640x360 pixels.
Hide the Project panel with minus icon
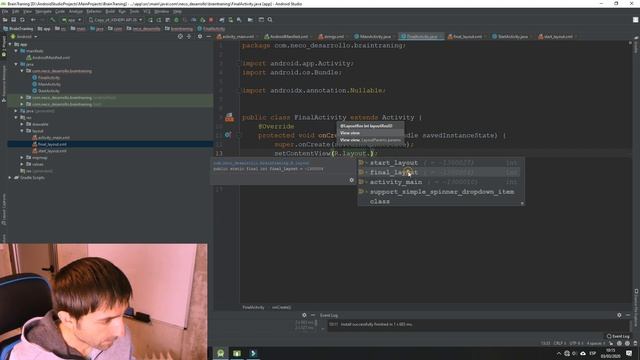click(x=208, y=36)
